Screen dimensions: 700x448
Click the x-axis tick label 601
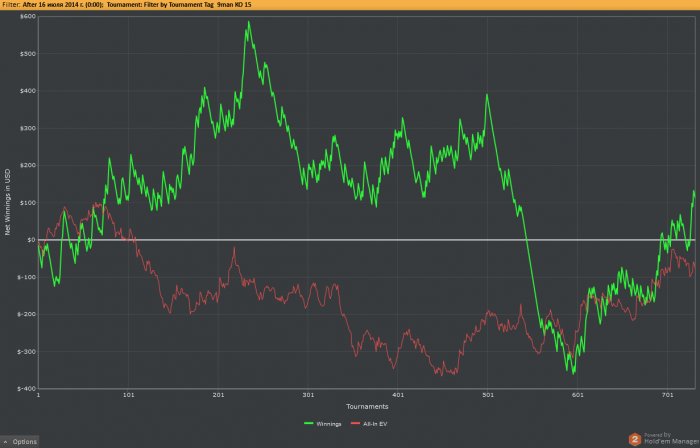click(x=578, y=395)
